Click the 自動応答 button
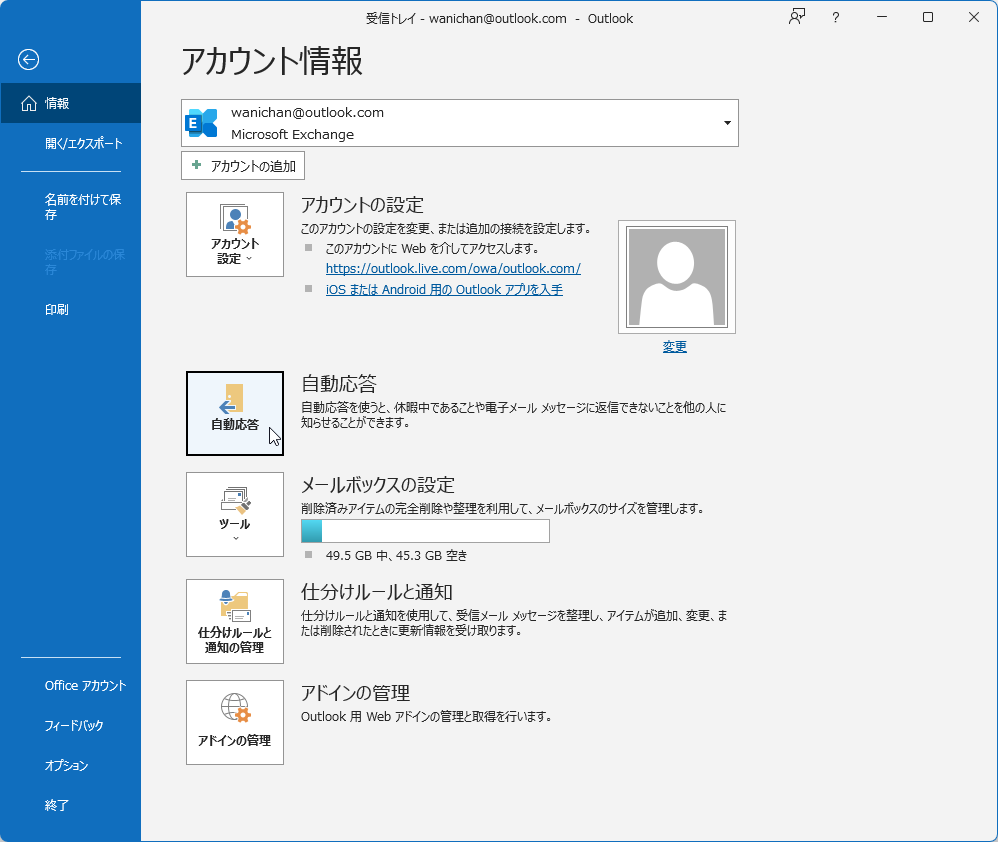This screenshot has height=842, width=998. click(235, 414)
